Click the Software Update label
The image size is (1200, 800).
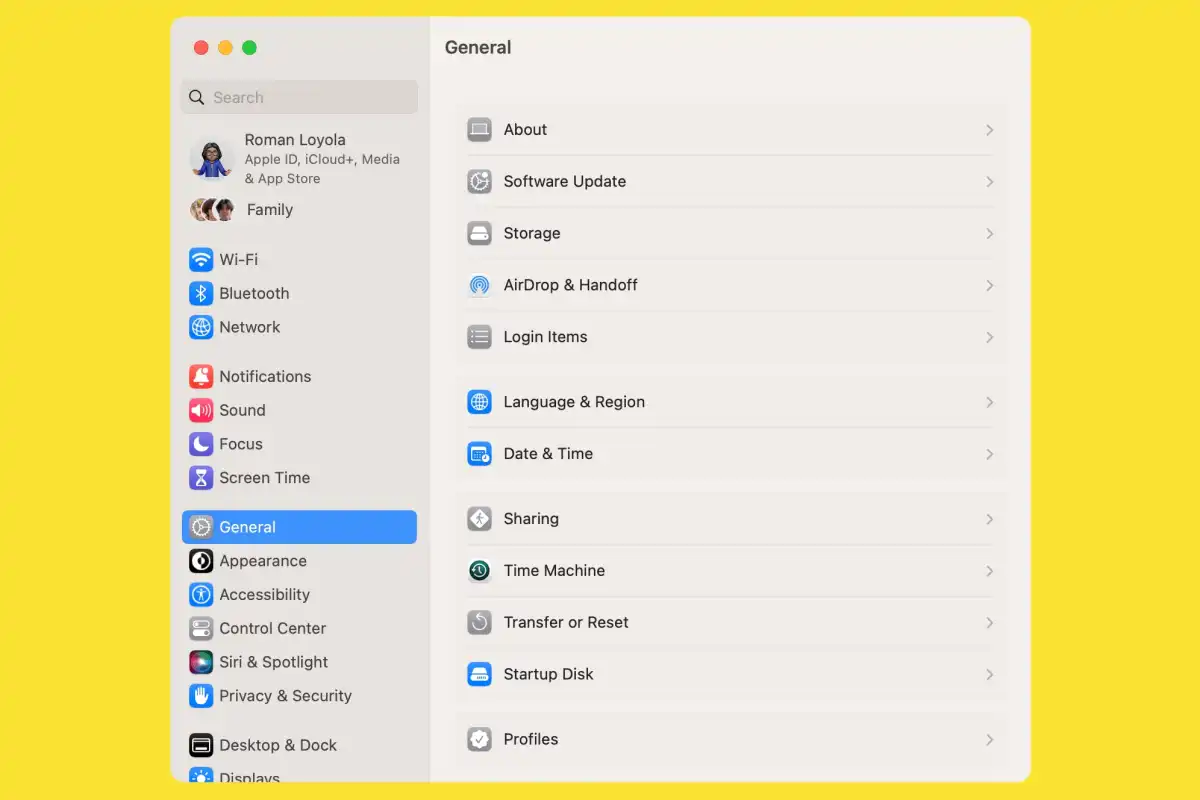565,182
